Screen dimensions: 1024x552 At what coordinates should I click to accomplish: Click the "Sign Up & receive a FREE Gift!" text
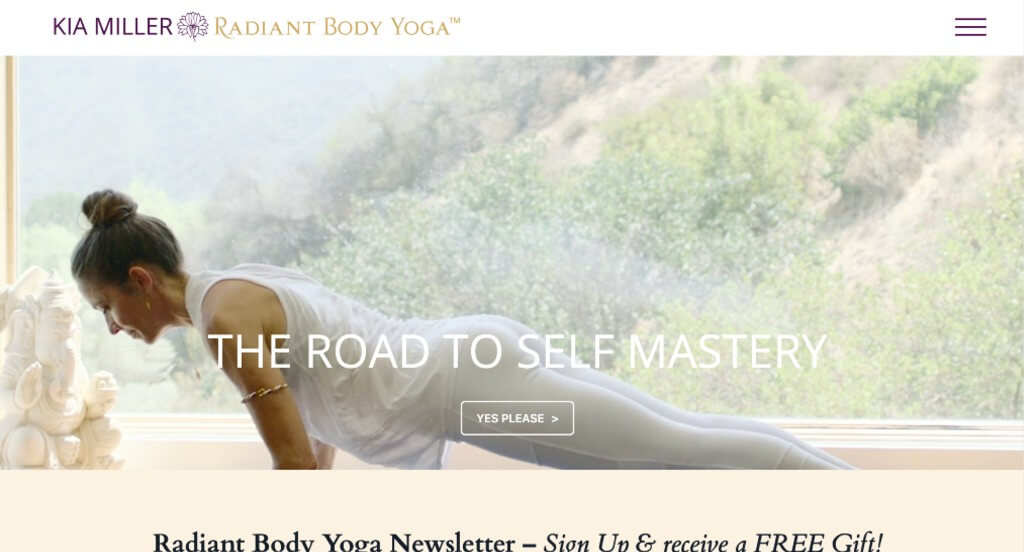click(713, 542)
